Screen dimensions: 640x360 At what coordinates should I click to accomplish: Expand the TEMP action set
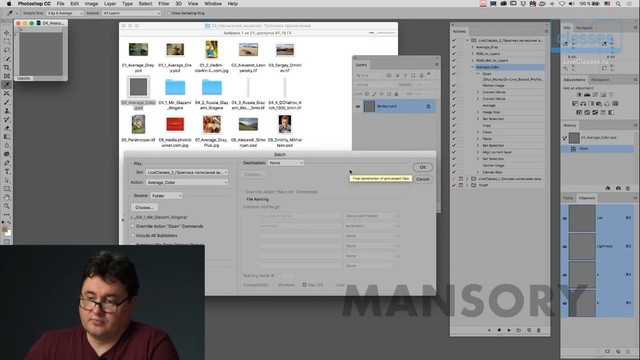tap(467, 185)
